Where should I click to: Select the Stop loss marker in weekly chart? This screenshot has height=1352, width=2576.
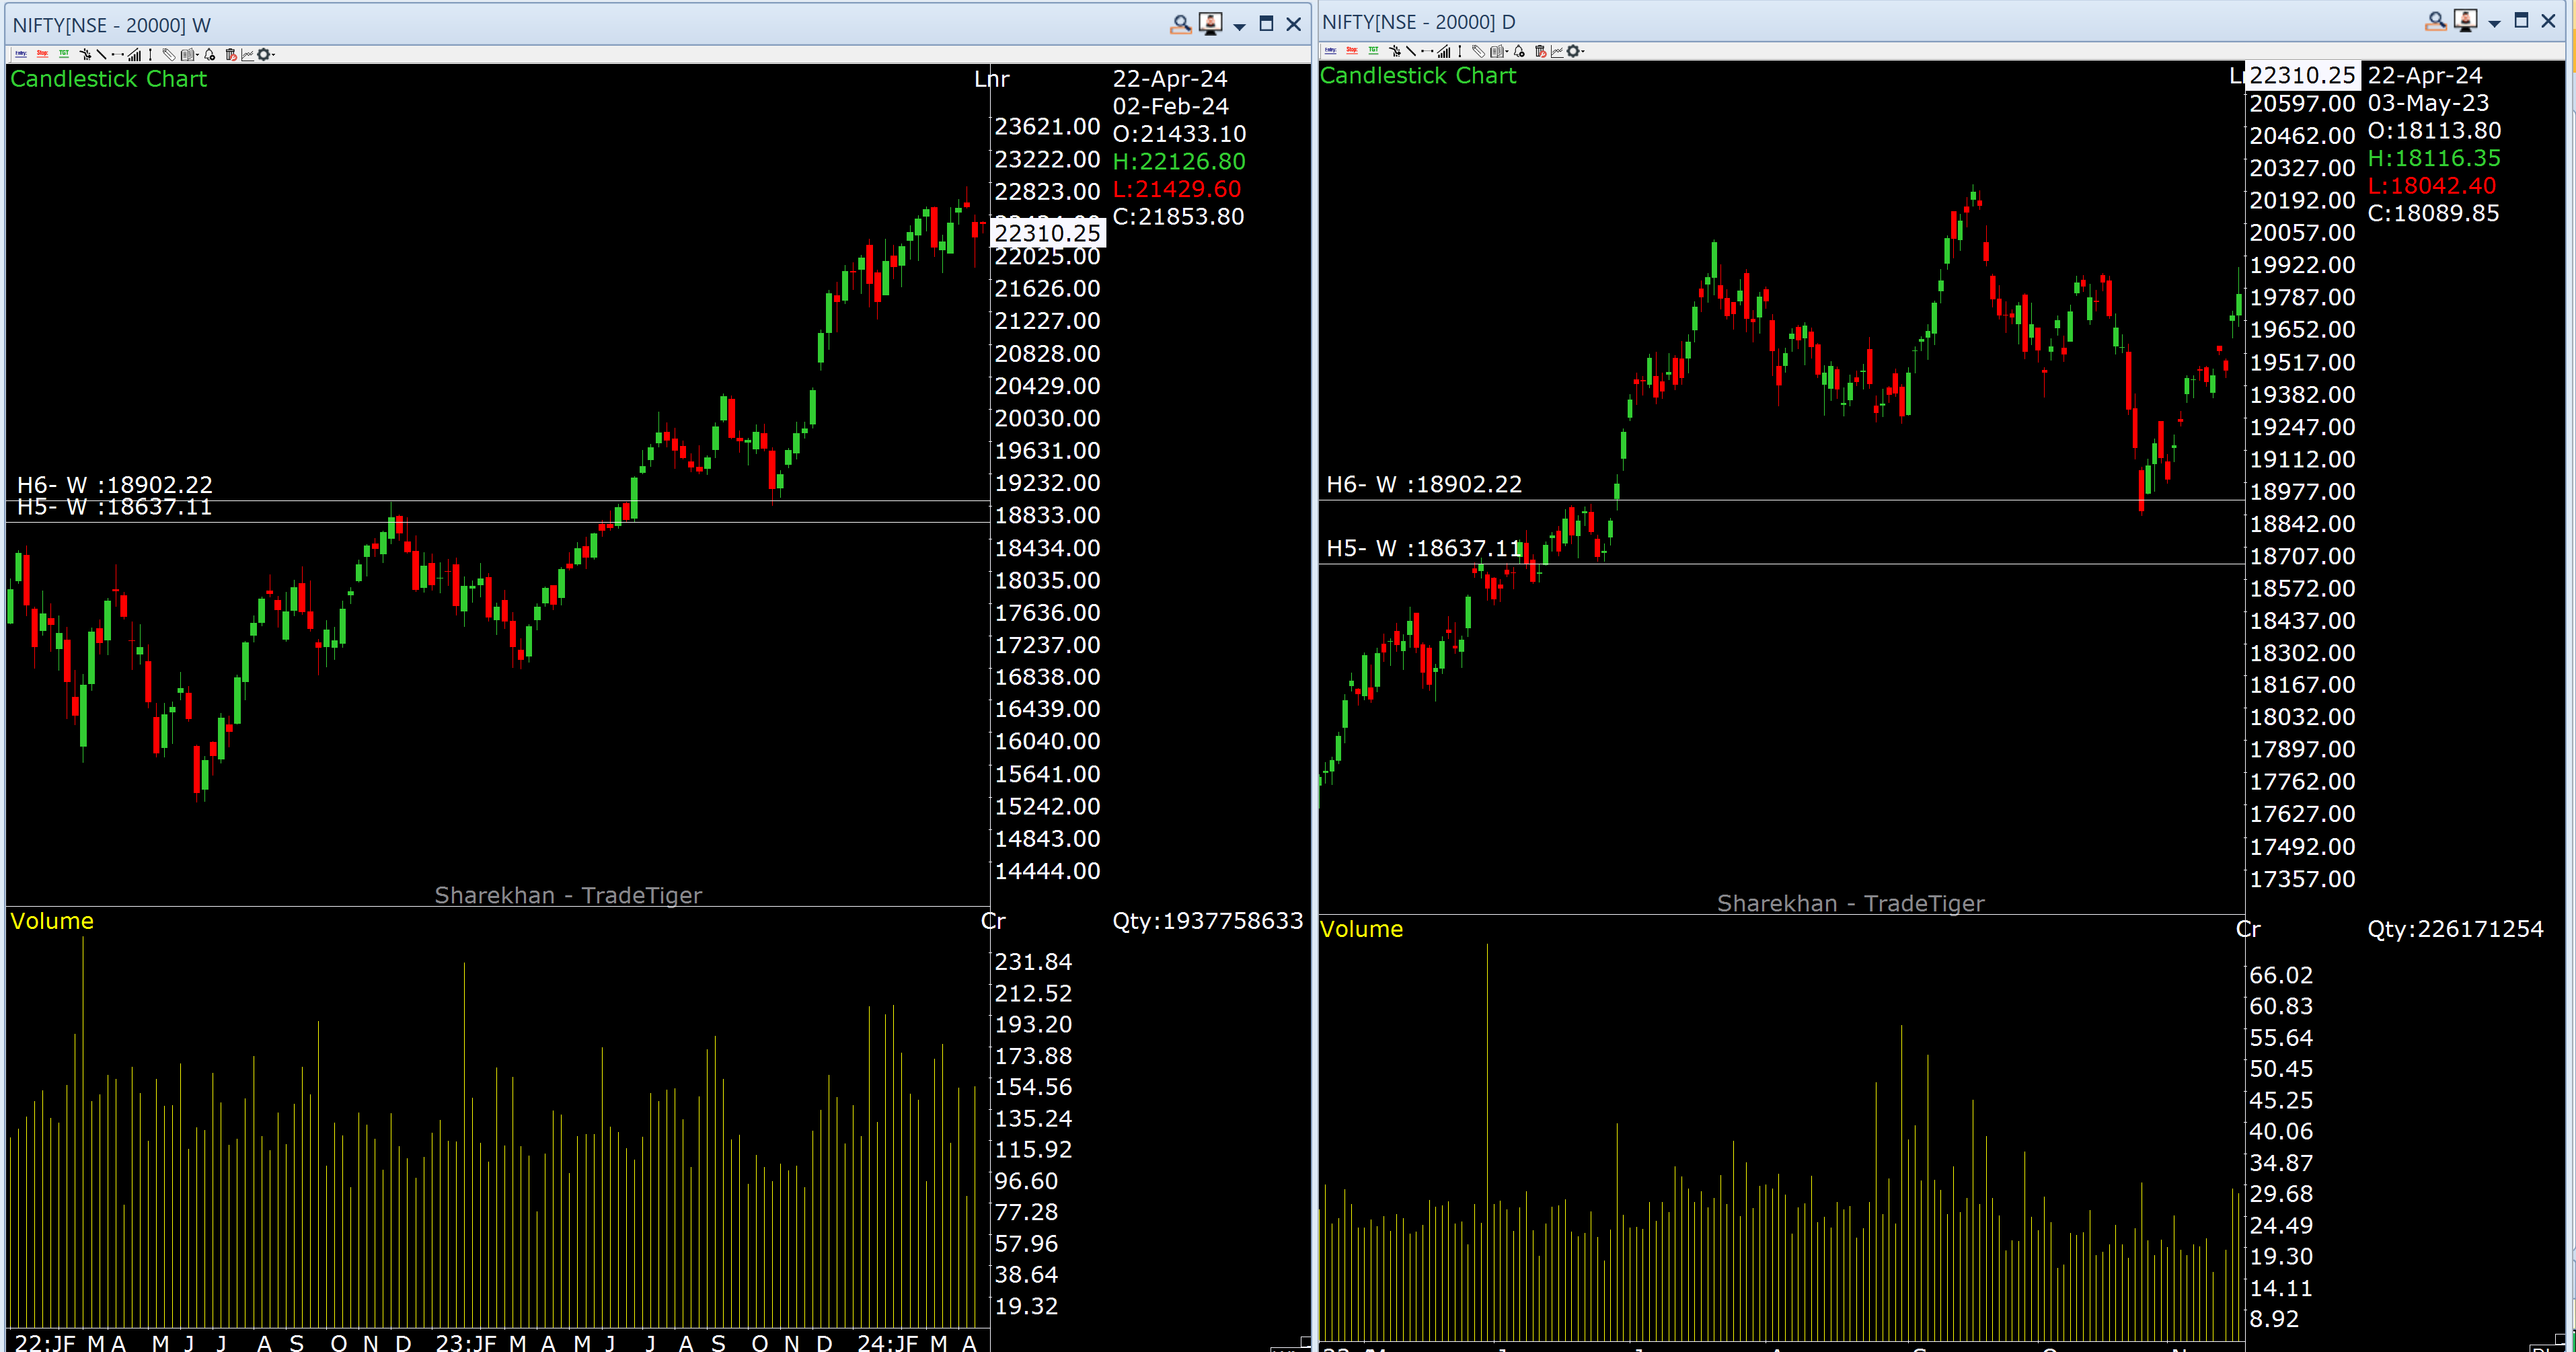coord(42,54)
